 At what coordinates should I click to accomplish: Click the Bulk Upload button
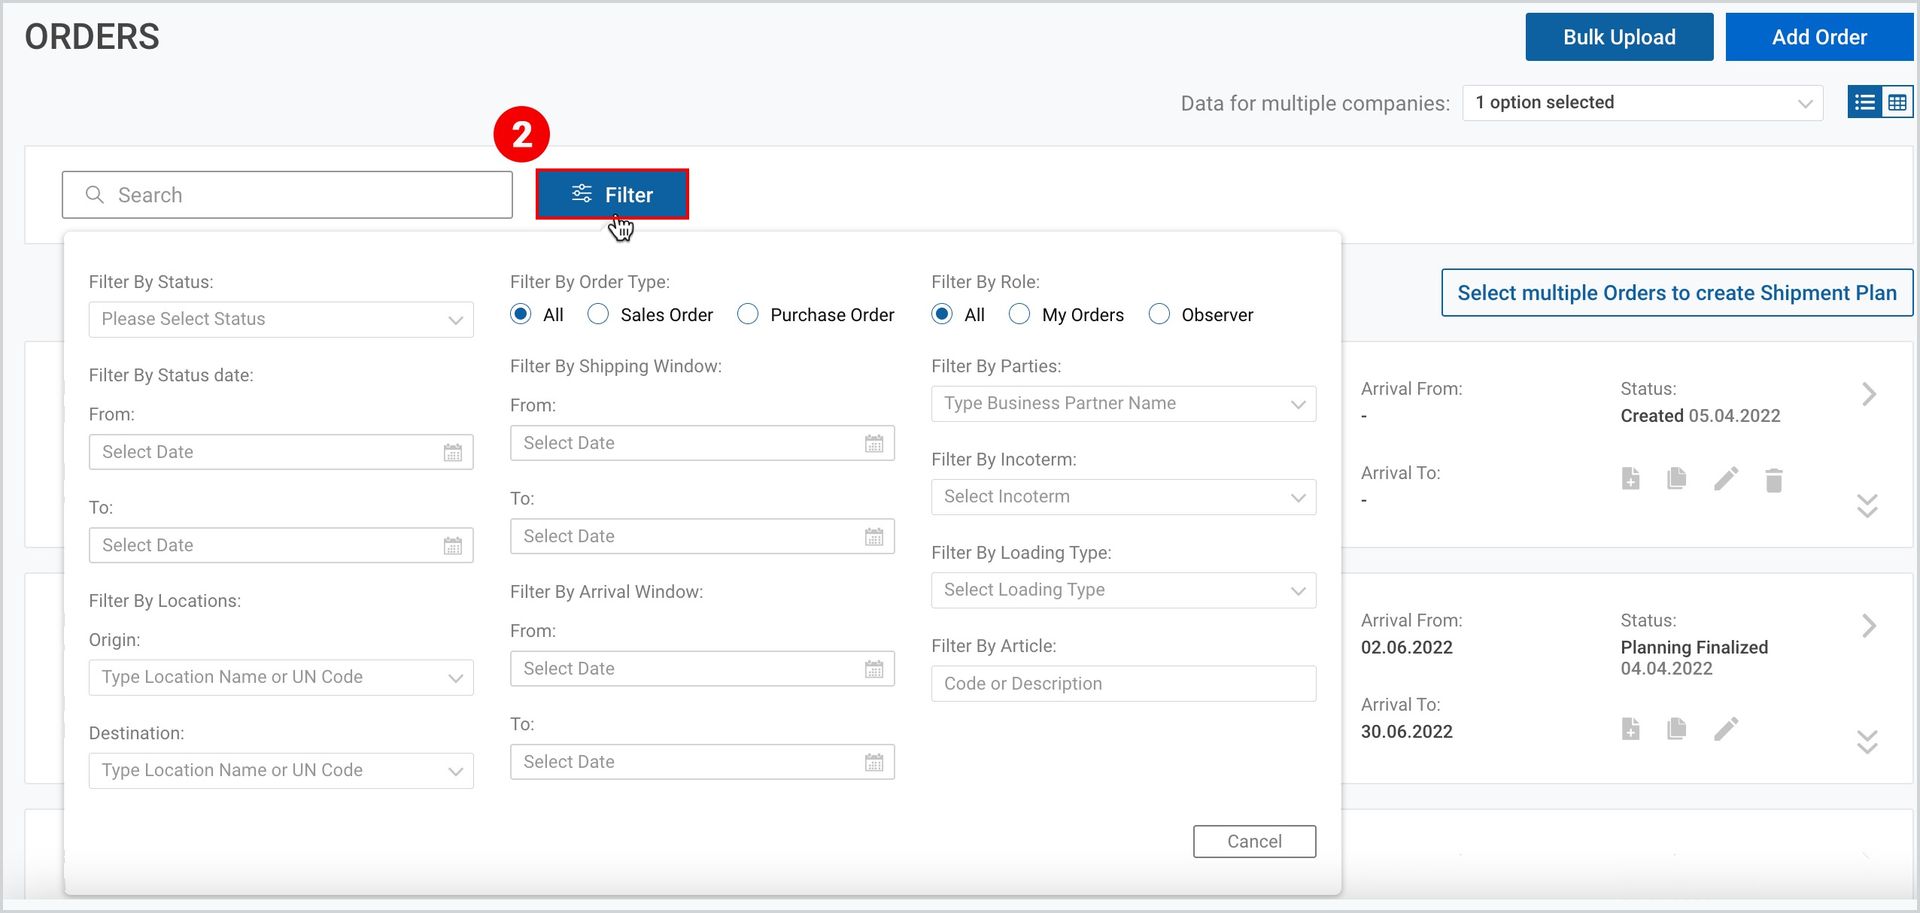(1619, 37)
